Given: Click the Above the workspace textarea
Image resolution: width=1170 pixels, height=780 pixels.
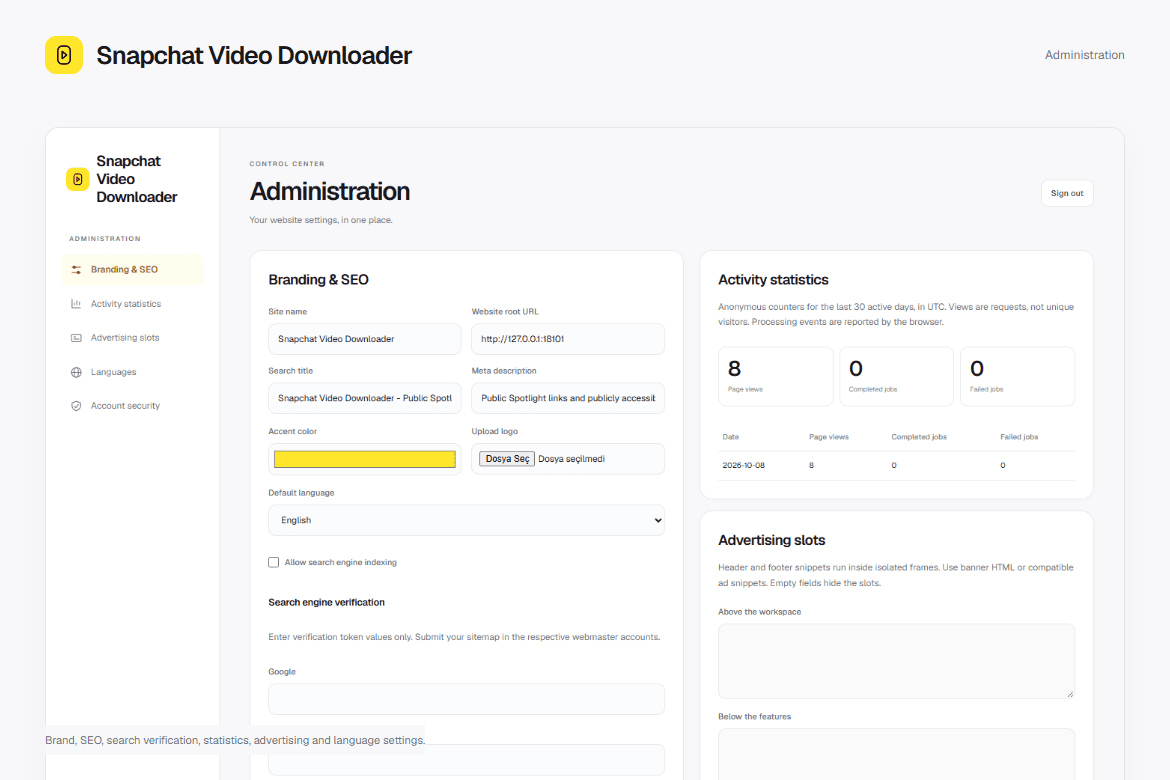Looking at the screenshot, I should [896, 661].
